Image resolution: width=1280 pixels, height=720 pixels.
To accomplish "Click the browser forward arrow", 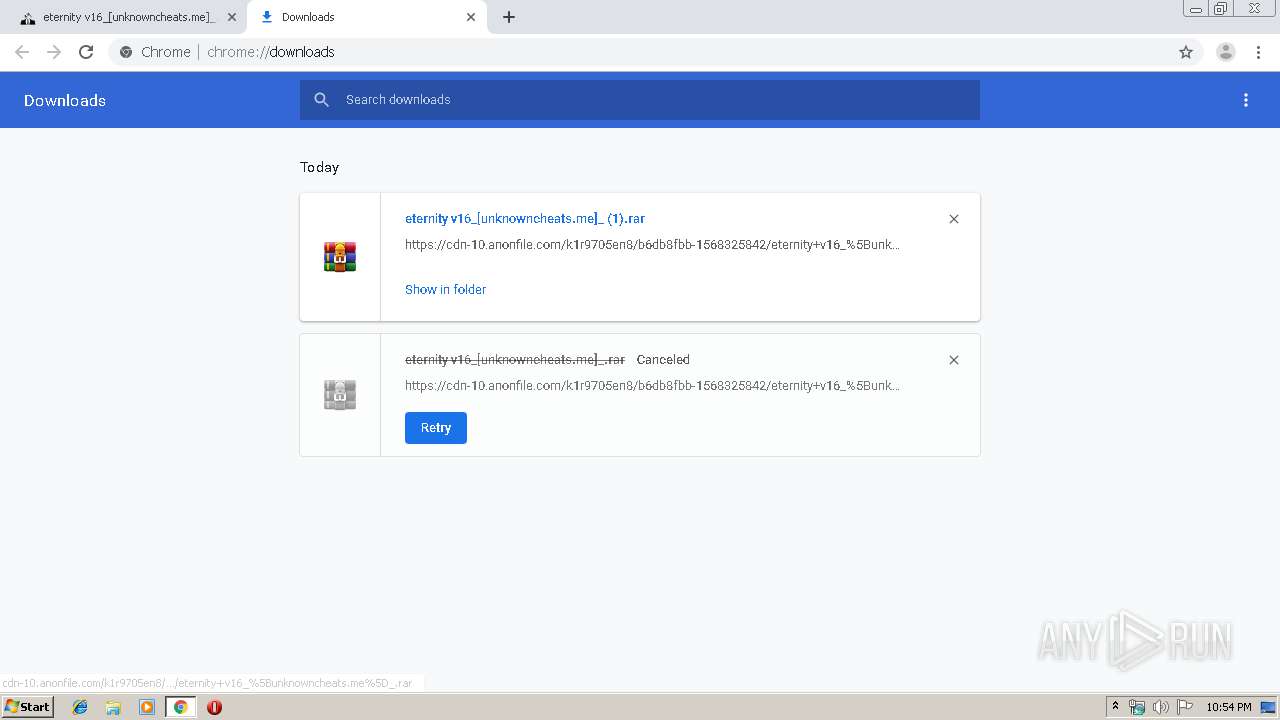I will pyautogui.click(x=54, y=52).
